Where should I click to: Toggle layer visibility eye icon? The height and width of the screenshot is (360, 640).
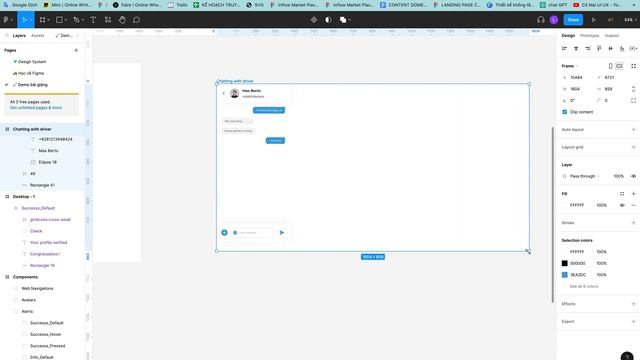[633, 176]
